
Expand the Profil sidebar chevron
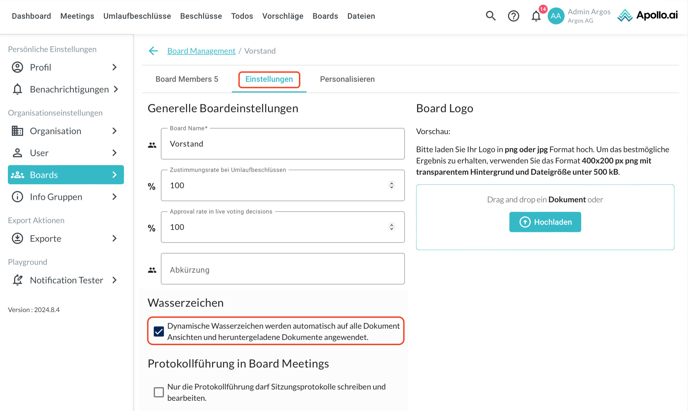[114, 67]
